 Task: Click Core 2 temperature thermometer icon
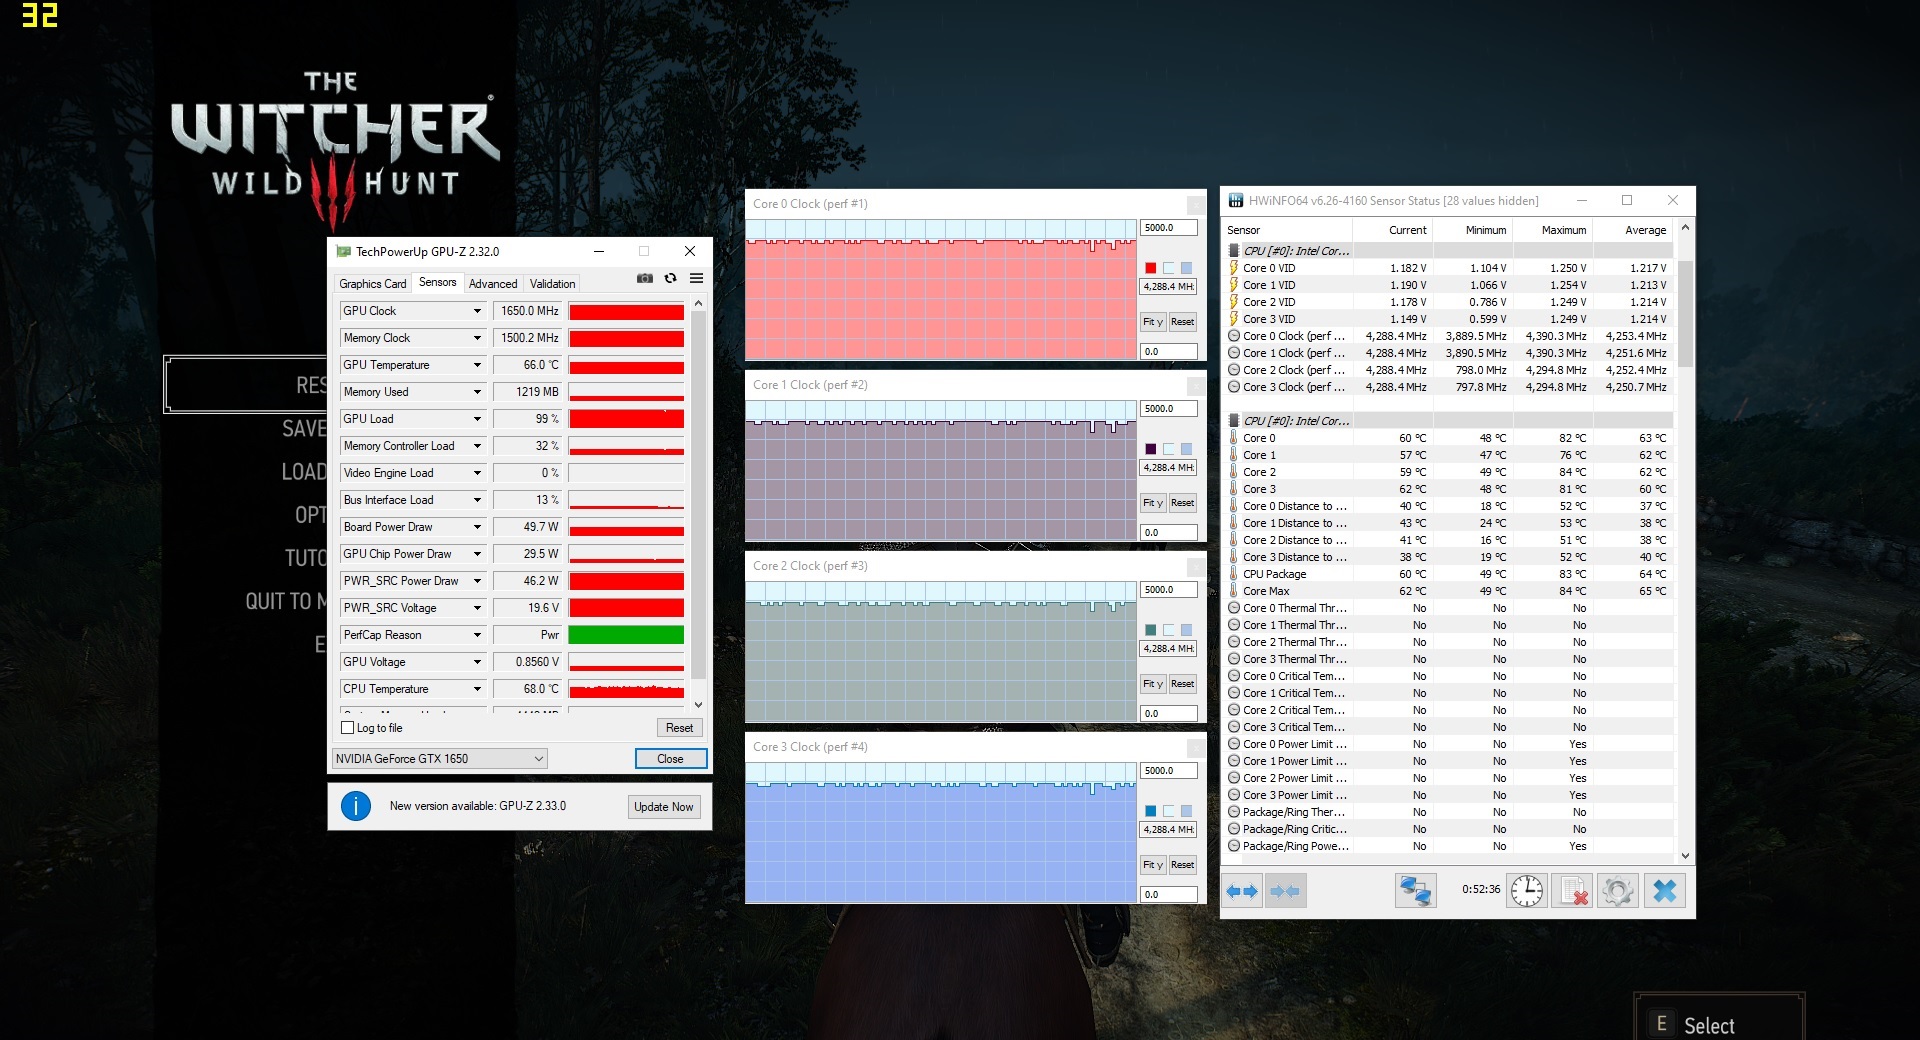pyautogui.click(x=1234, y=472)
